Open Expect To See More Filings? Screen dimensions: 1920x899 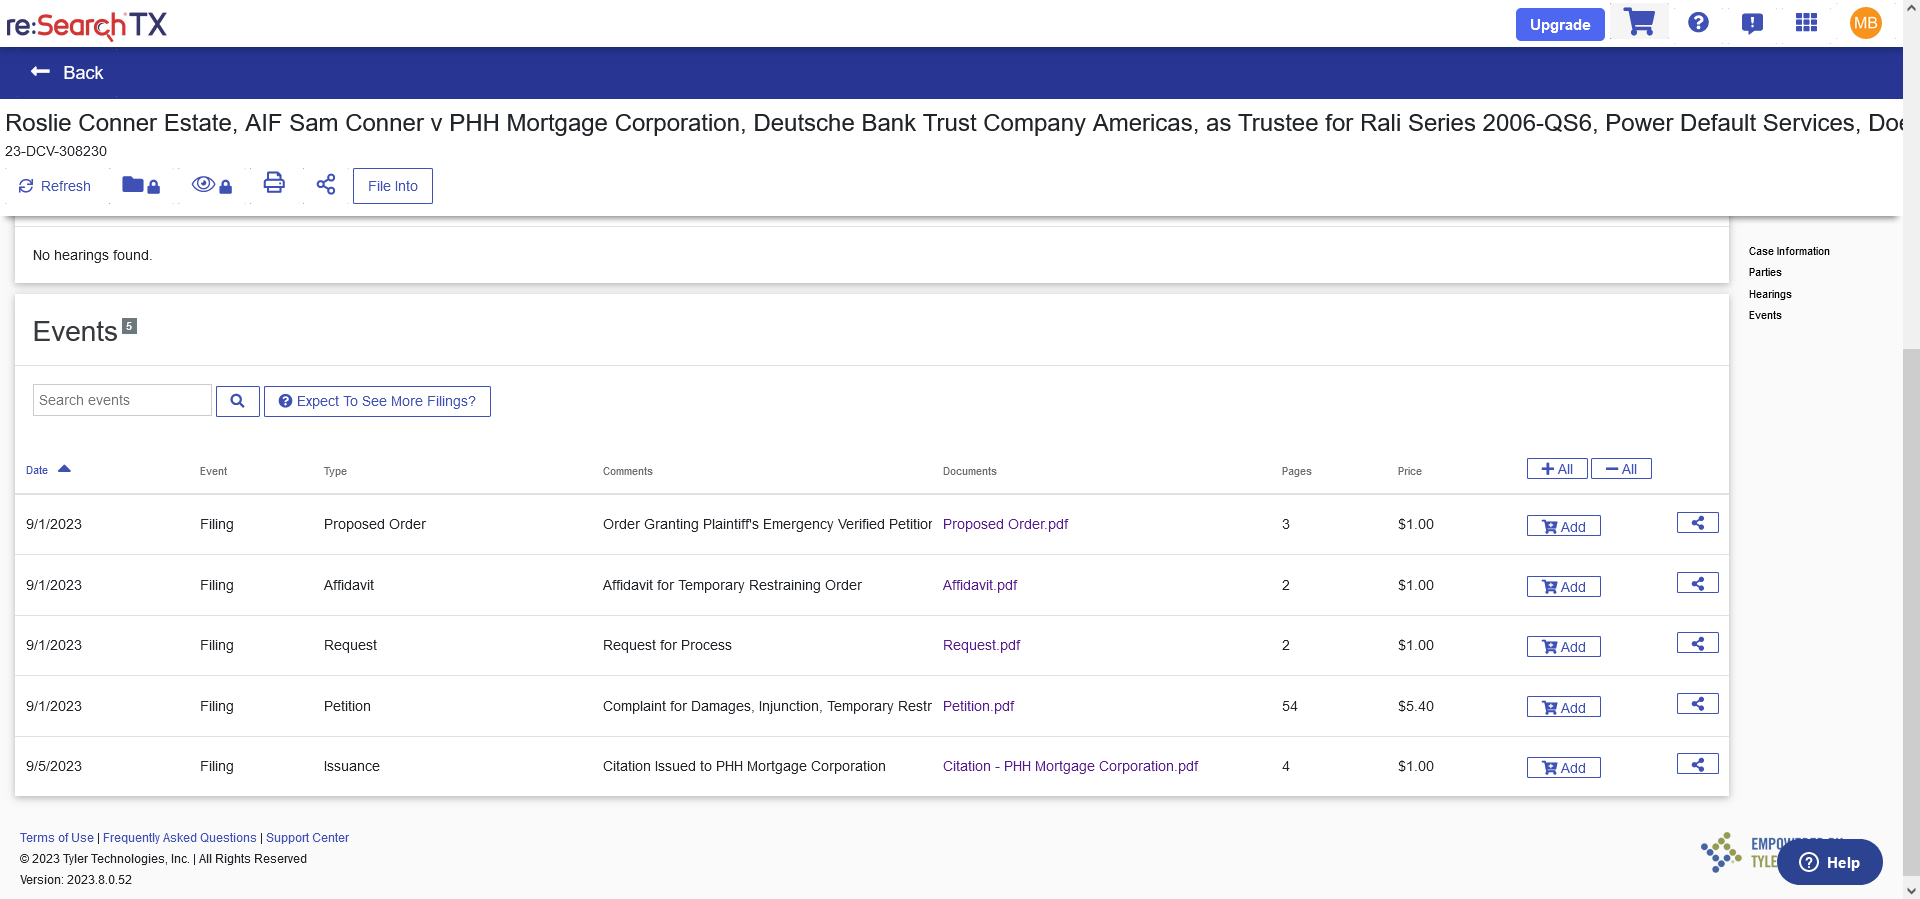377,401
